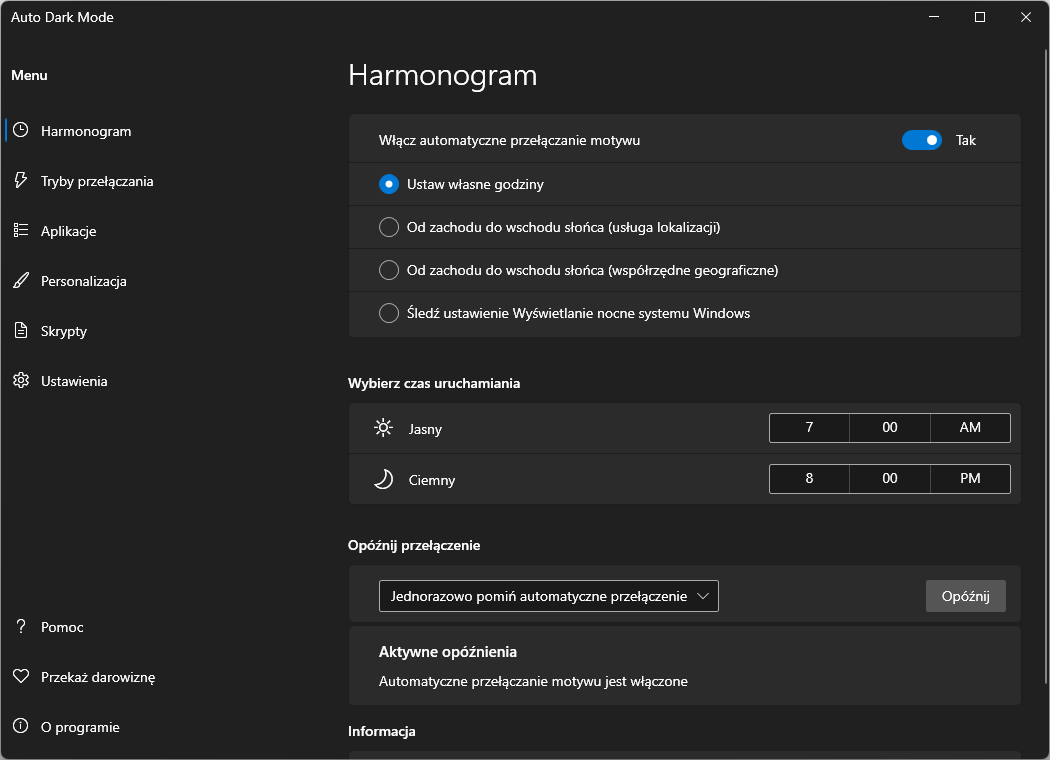Open hour picker for Jasny time

tap(809, 428)
